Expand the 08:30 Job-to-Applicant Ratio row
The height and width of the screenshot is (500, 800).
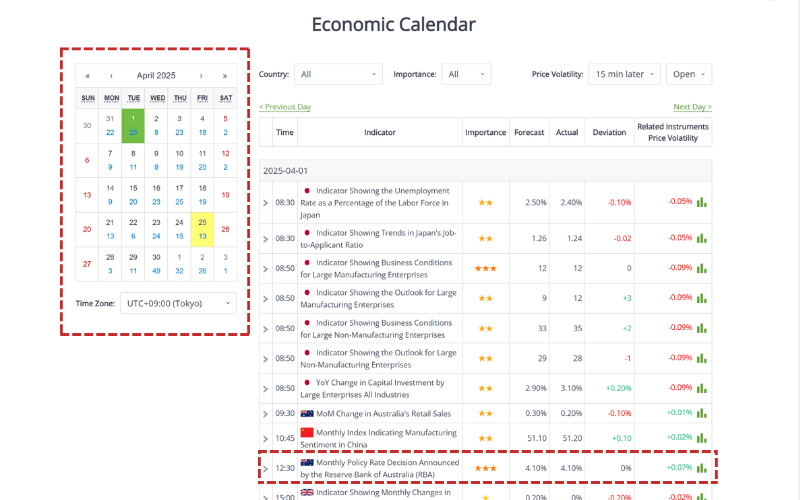(x=265, y=239)
